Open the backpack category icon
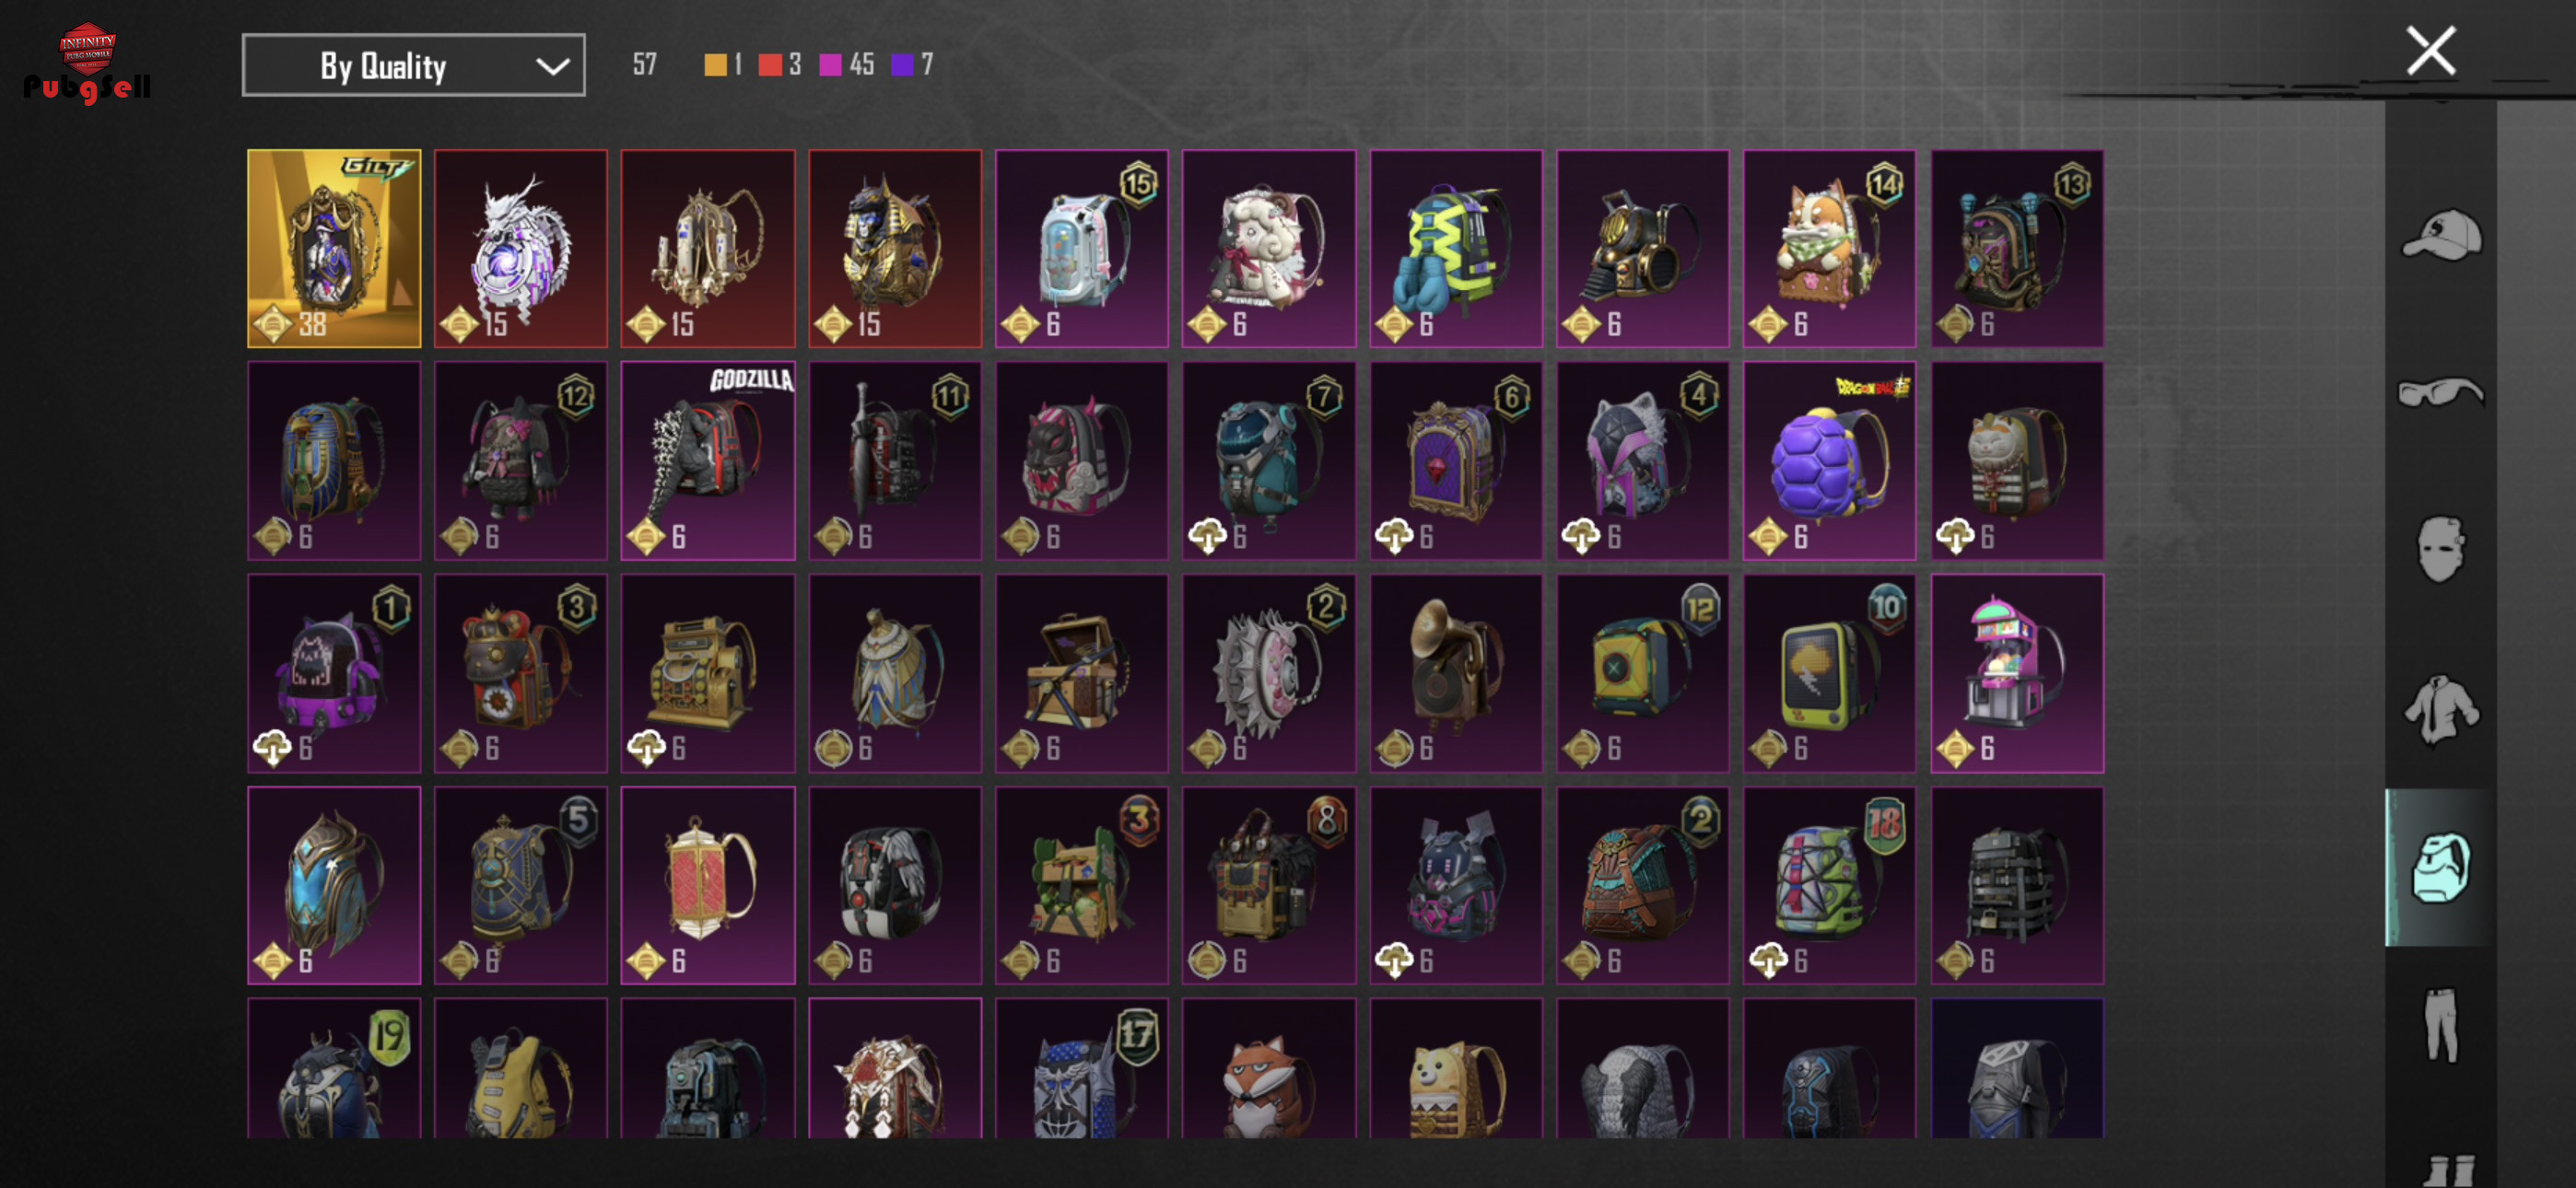 pyautogui.click(x=2440, y=867)
